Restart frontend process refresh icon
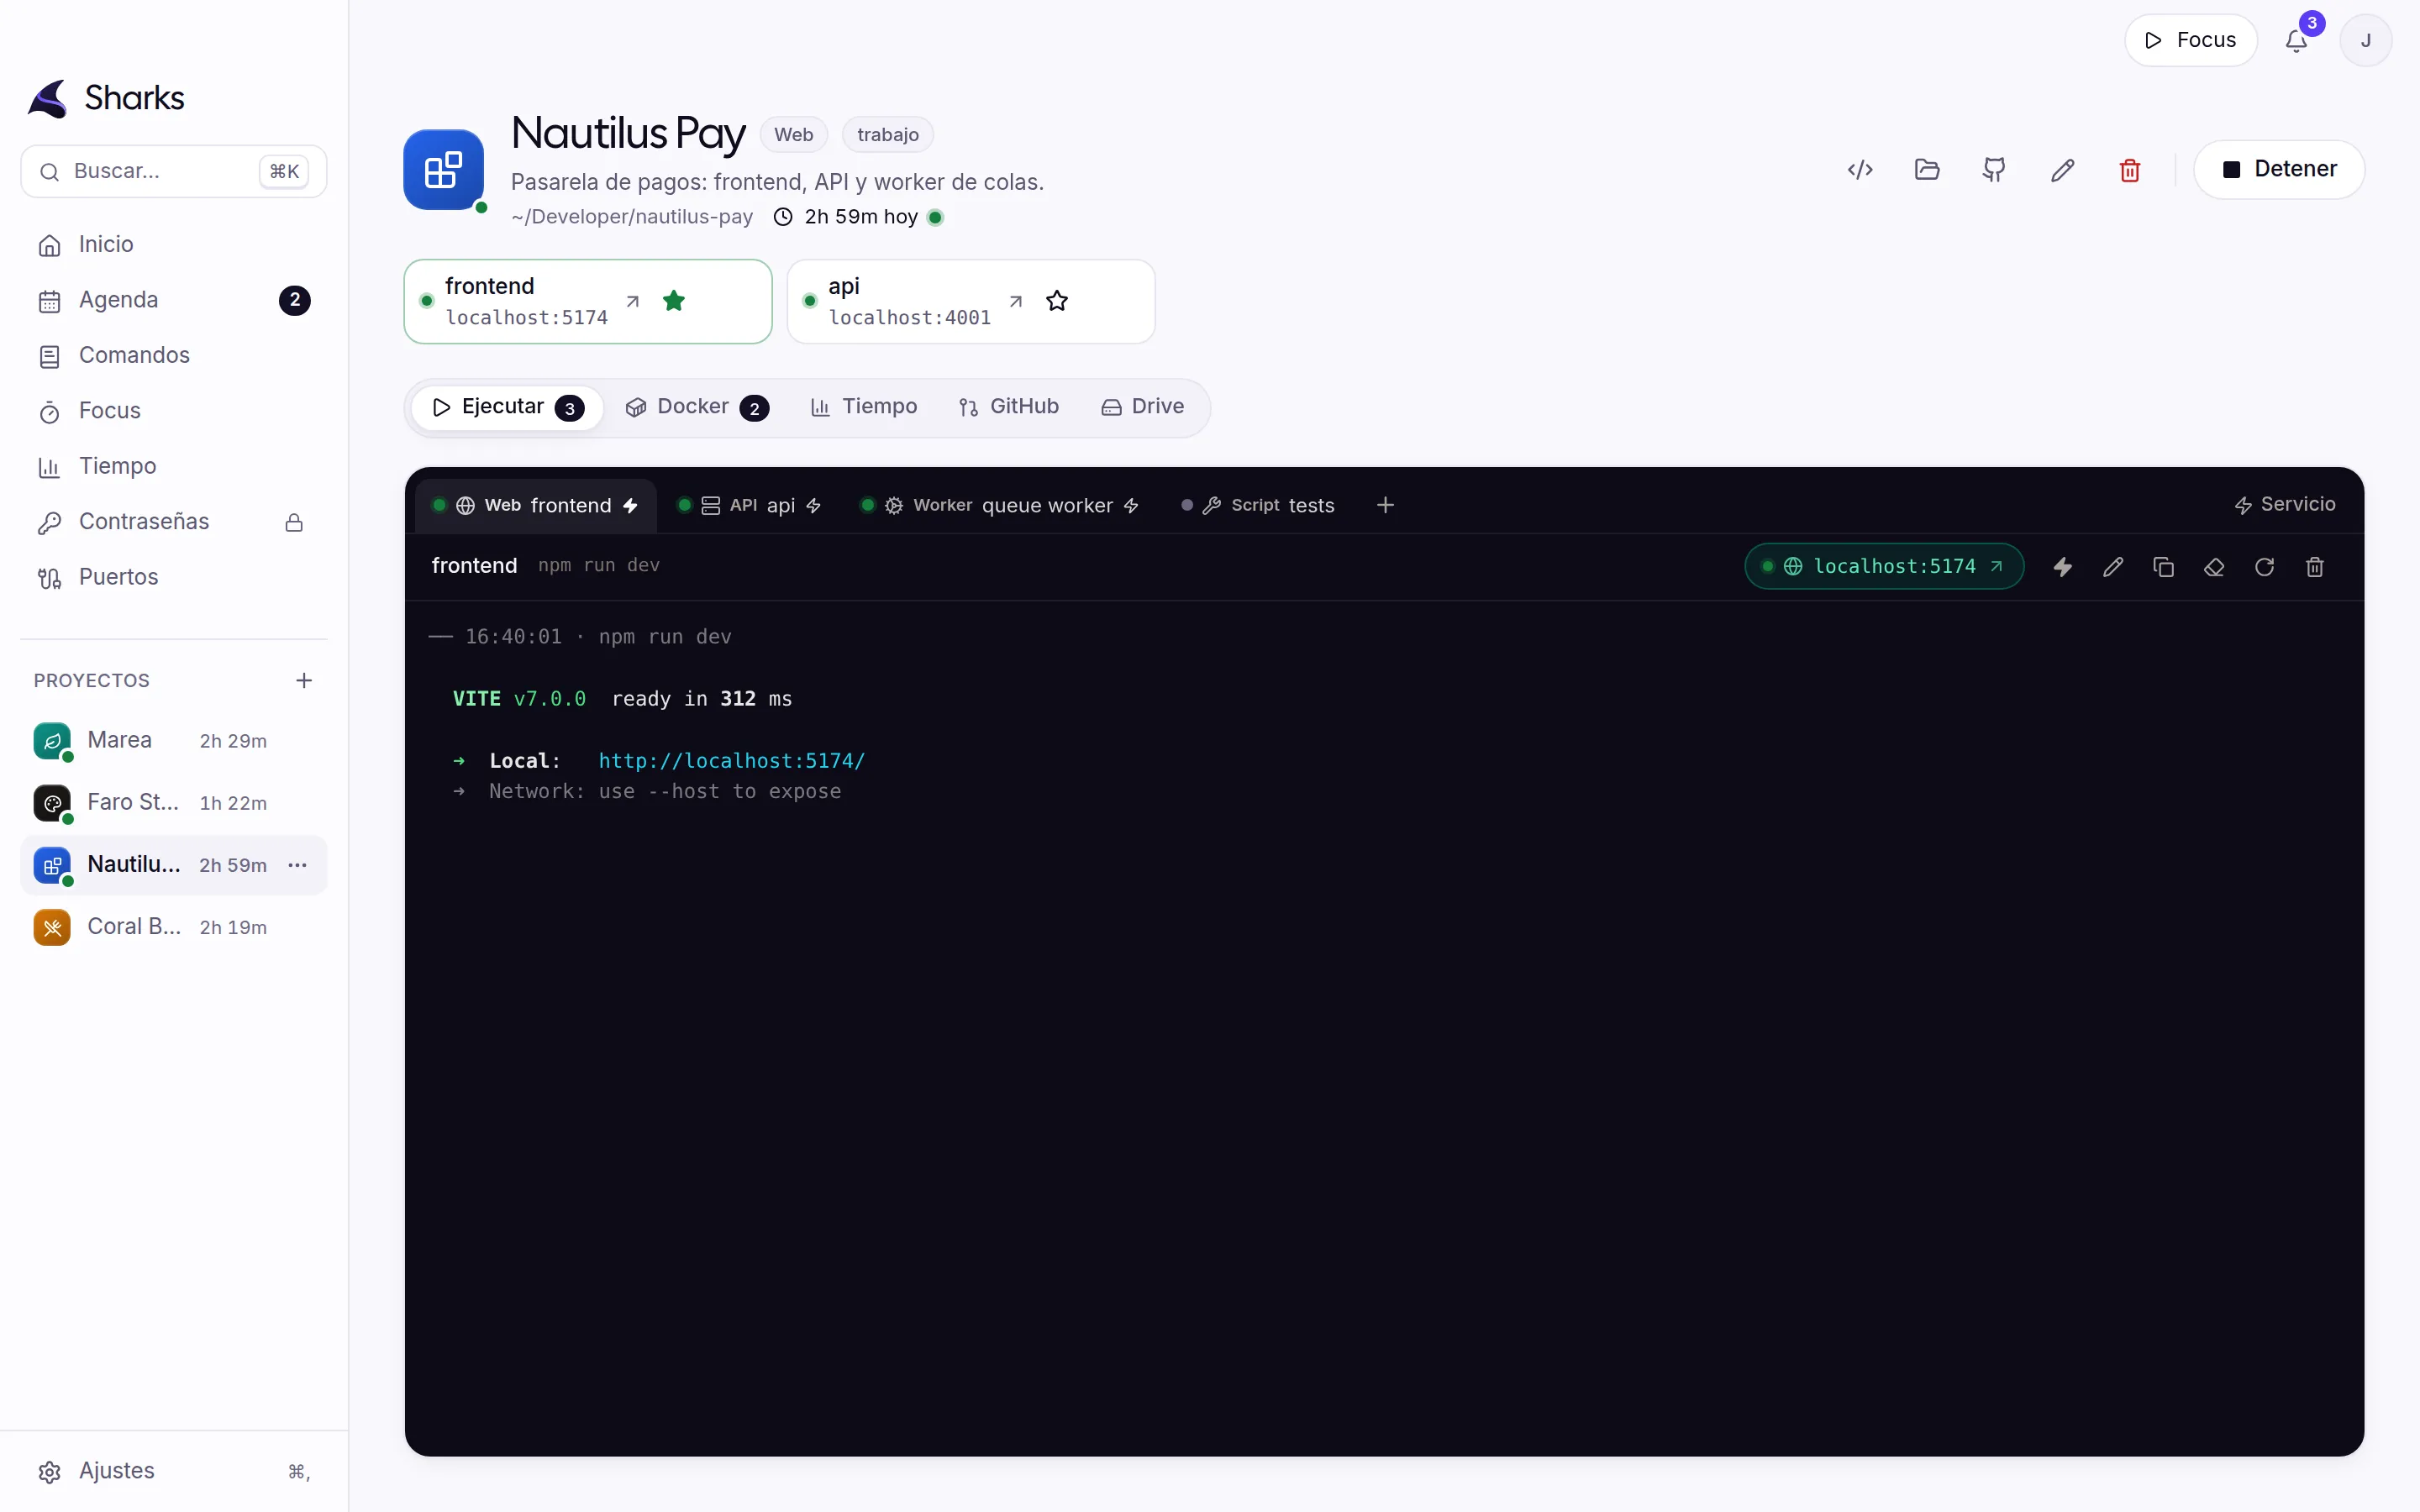This screenshot has width=2420, height=1512. tap(2264, 567)
